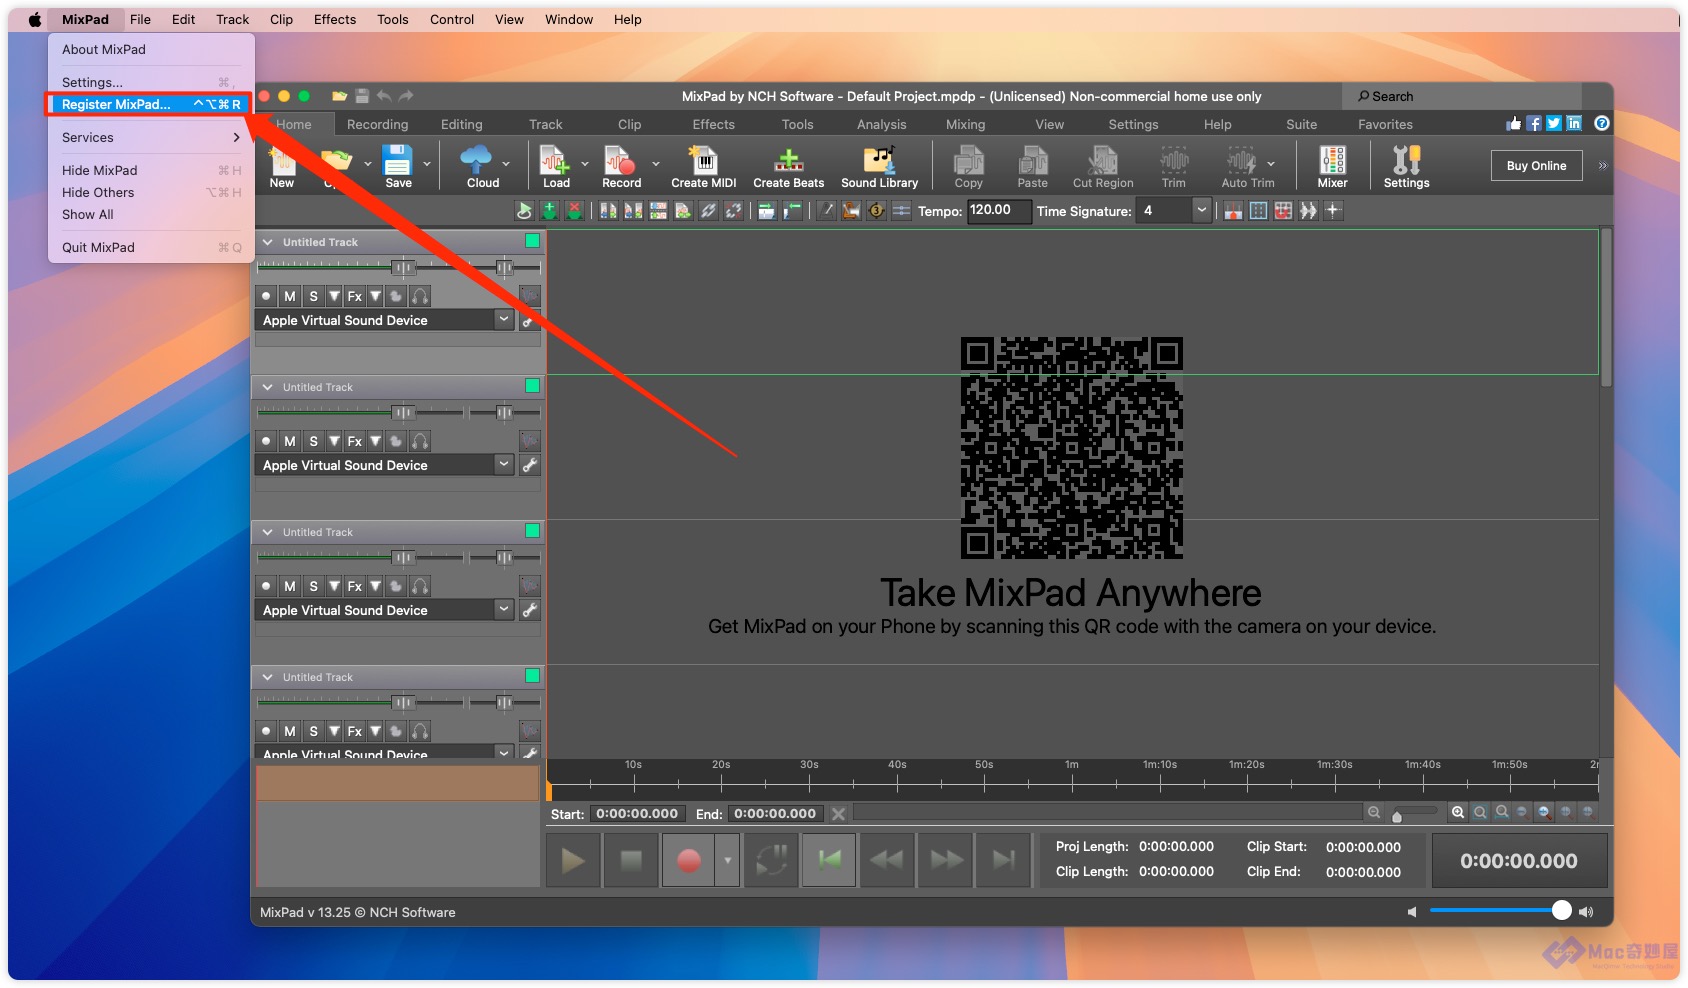The image size is (1688, 988).
Task: Open first track's Apple Virtual Sound Device dropdown
Action: point(504,320)
